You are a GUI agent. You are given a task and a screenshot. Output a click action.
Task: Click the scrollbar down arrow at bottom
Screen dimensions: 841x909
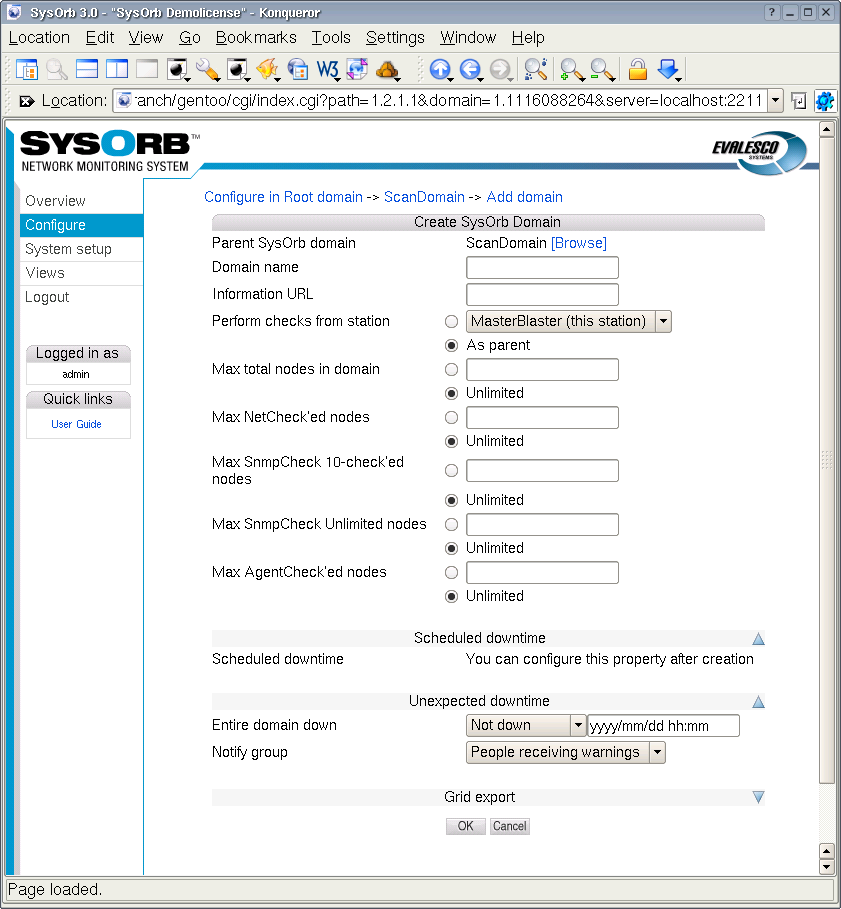pyautogui.click(x=827, y=867)
